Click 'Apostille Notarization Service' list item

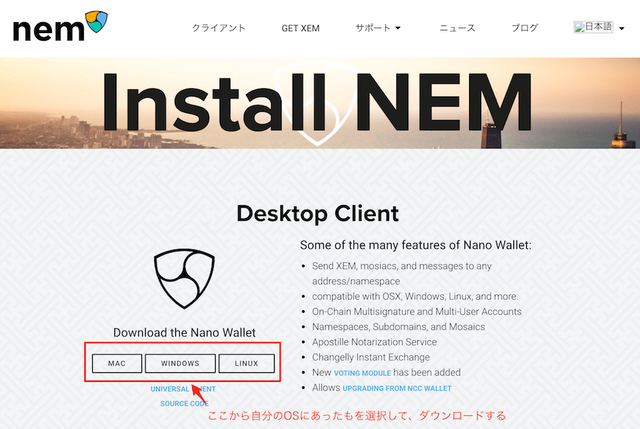click(x=374, y=342)
